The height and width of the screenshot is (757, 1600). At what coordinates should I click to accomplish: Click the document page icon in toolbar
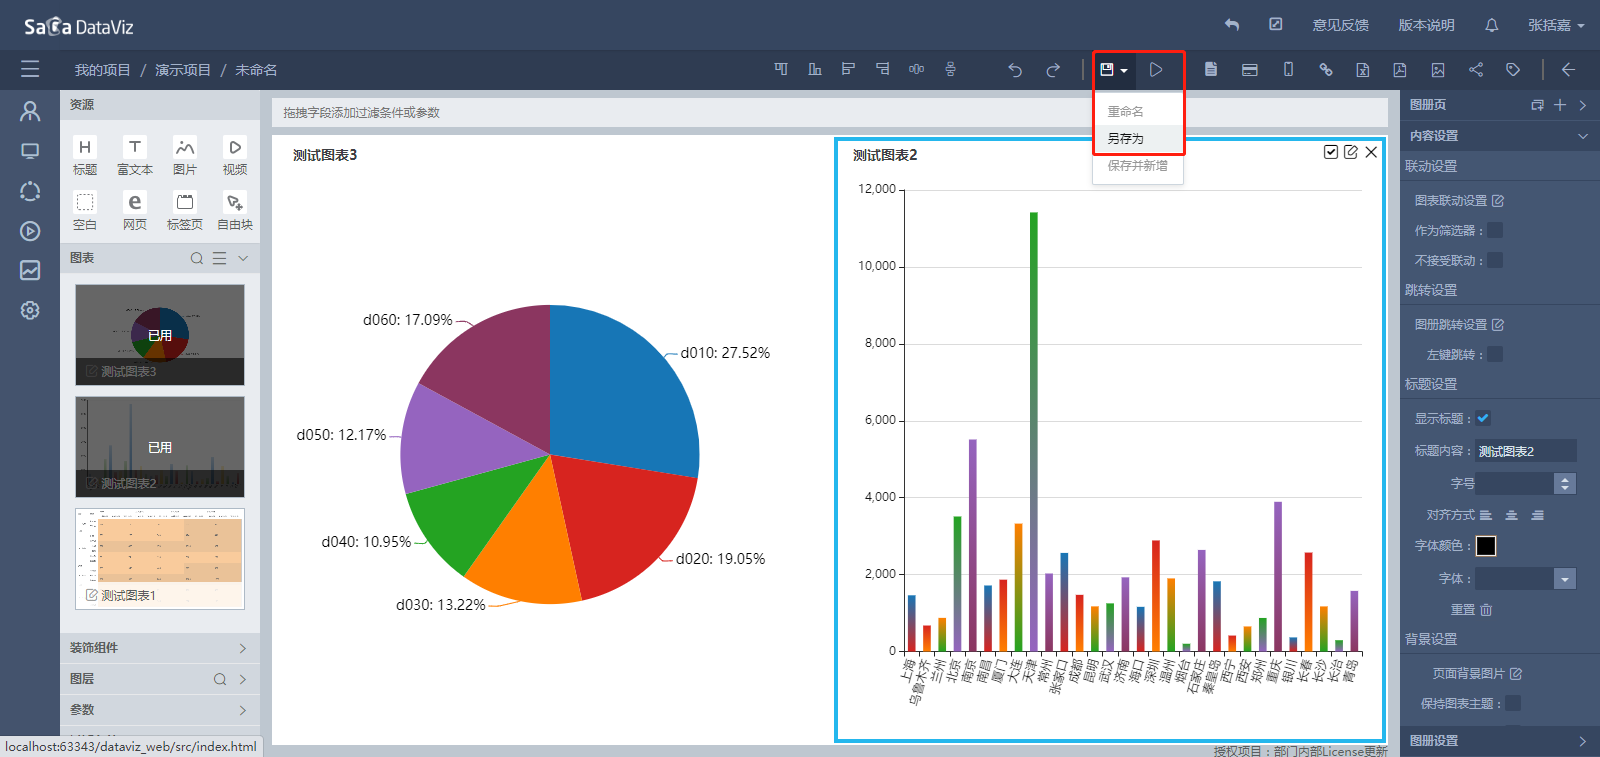pos(1211,69)
